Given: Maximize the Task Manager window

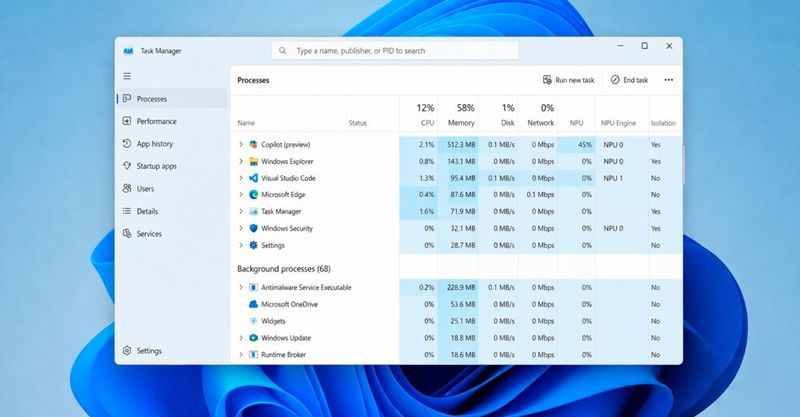Looking at the screenshot, I should point(644,46).
